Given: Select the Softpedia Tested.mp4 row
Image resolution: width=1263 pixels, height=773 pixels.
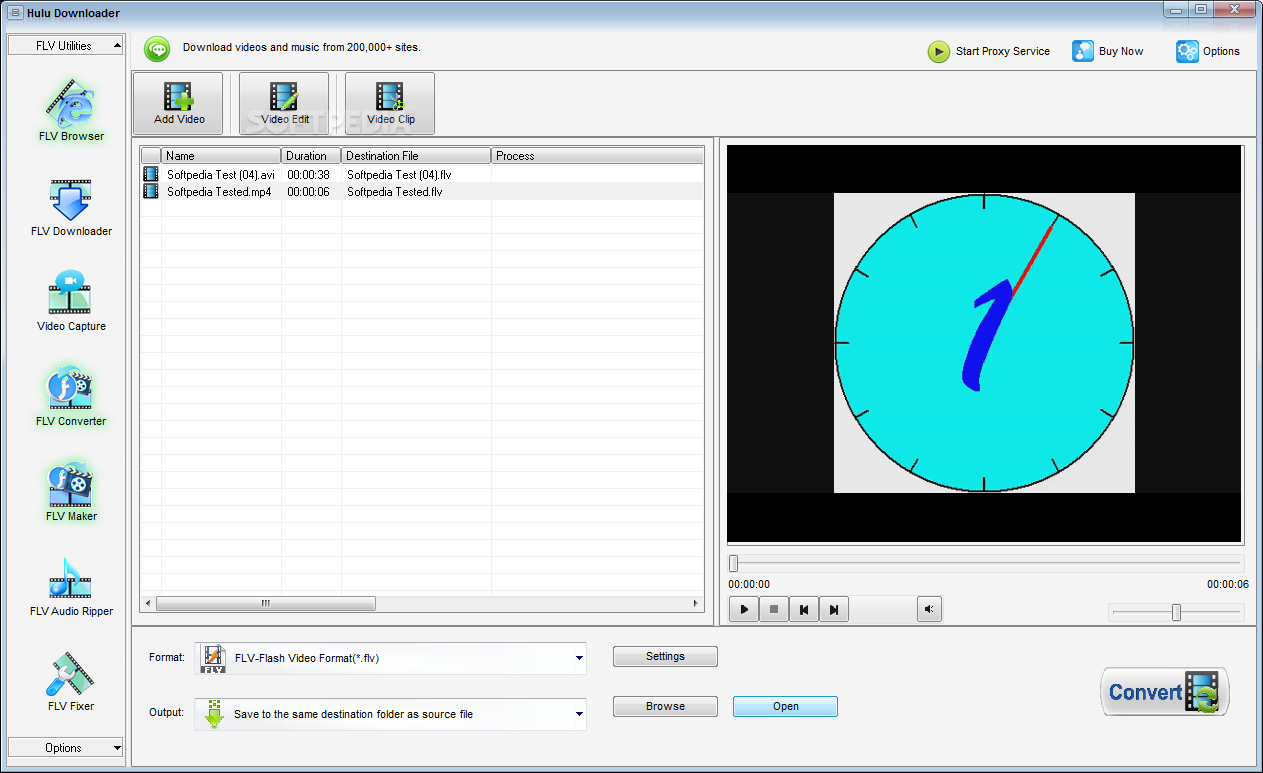Looking at the screenshot, I should [422, 191].
